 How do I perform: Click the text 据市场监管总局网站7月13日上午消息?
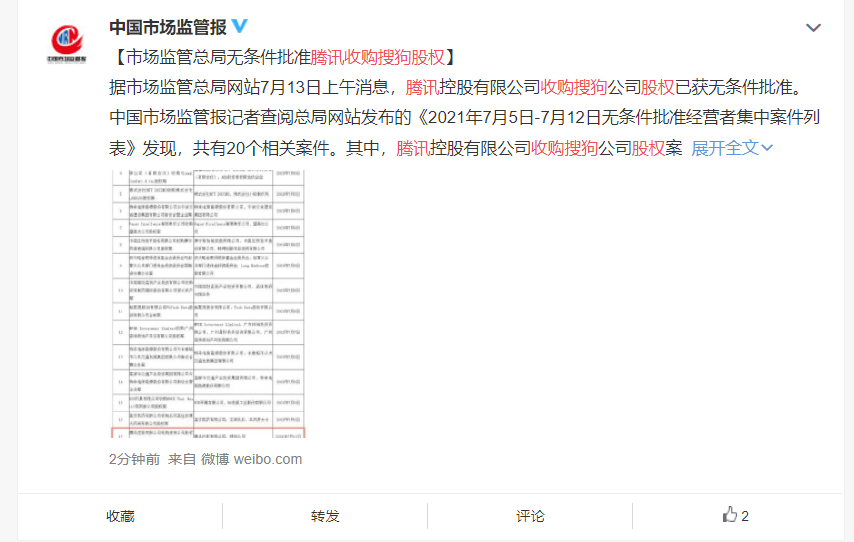(x=248, y=87)
